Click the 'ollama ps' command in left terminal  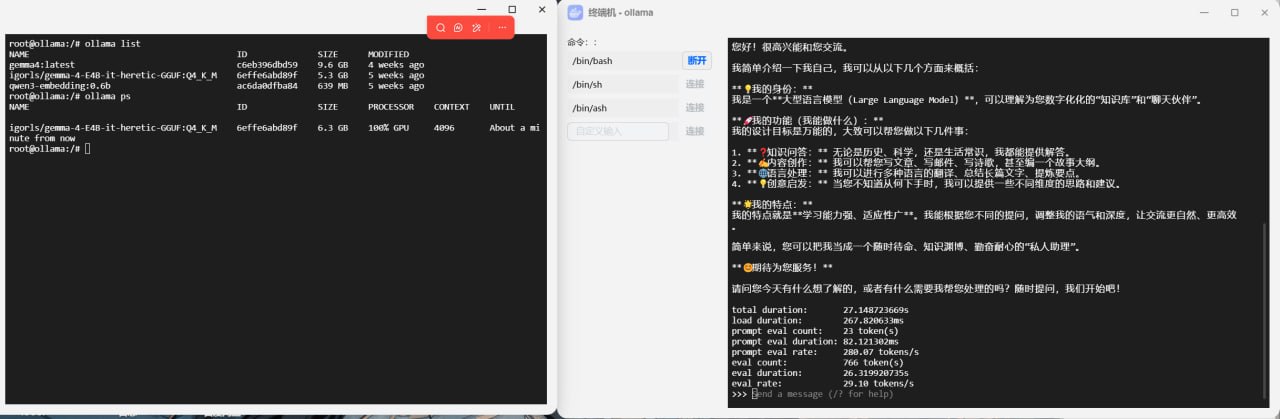(x=107, y=96)
